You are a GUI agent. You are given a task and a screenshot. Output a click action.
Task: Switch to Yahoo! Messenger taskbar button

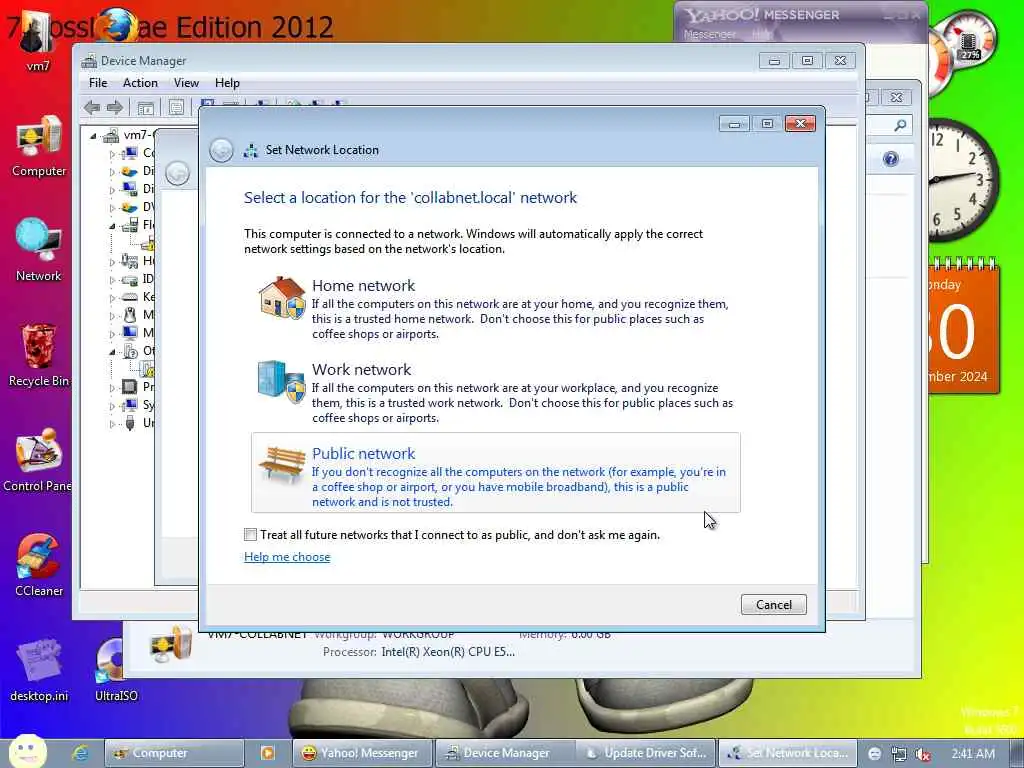click(x=362, y=753)
